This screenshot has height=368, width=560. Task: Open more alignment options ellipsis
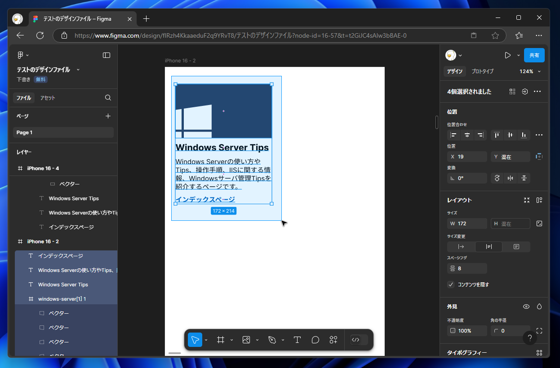(x=539, y=135)
